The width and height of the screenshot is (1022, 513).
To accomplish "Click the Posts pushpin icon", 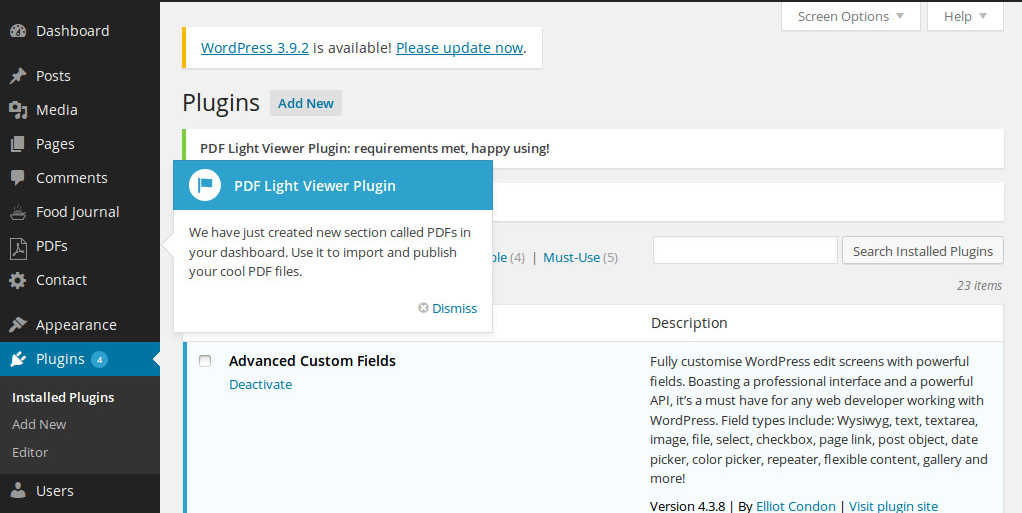I will (x=18, y=76).
